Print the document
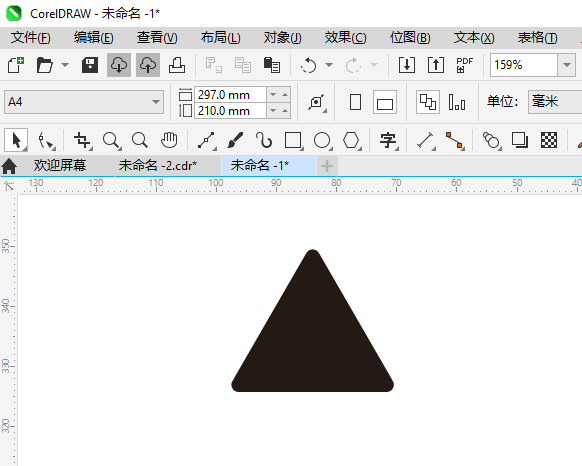 [x=177, y=65]
